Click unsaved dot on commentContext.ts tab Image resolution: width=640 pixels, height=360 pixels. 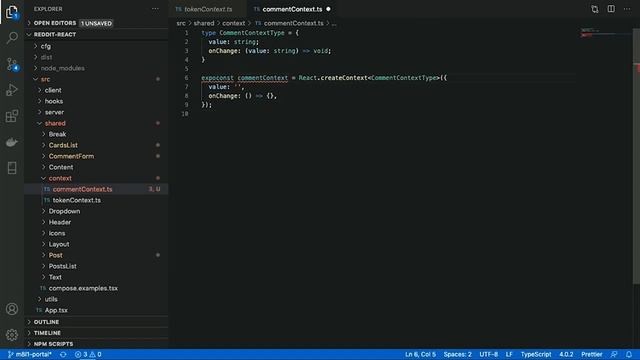pyautogui.click(x=328, y=9)
